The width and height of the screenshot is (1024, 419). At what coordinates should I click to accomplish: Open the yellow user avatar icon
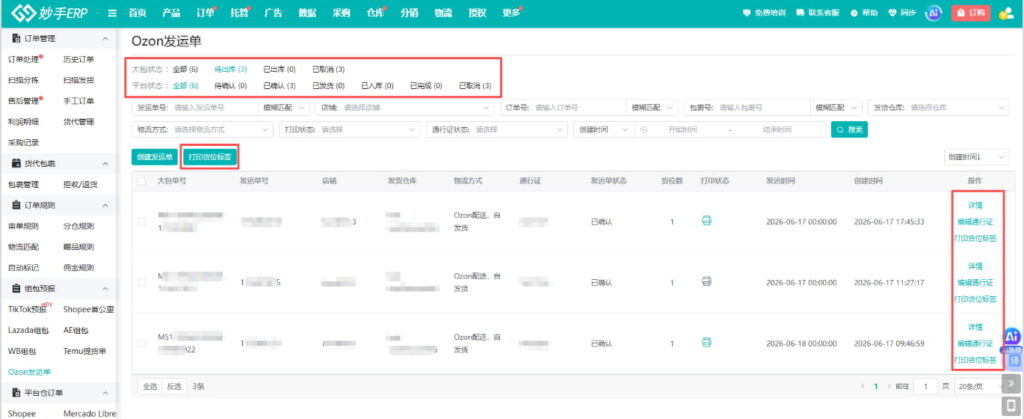[x=1006, y=13]
